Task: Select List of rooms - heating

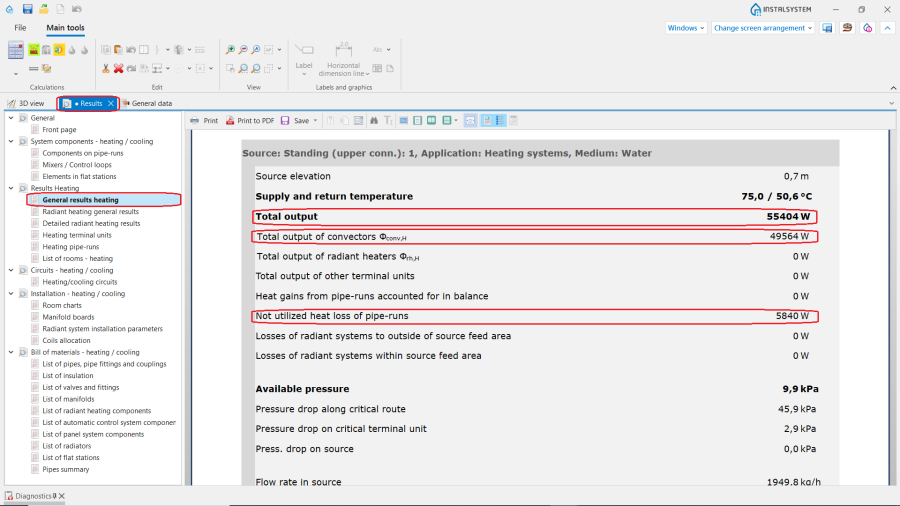Action: coord(77,259)
